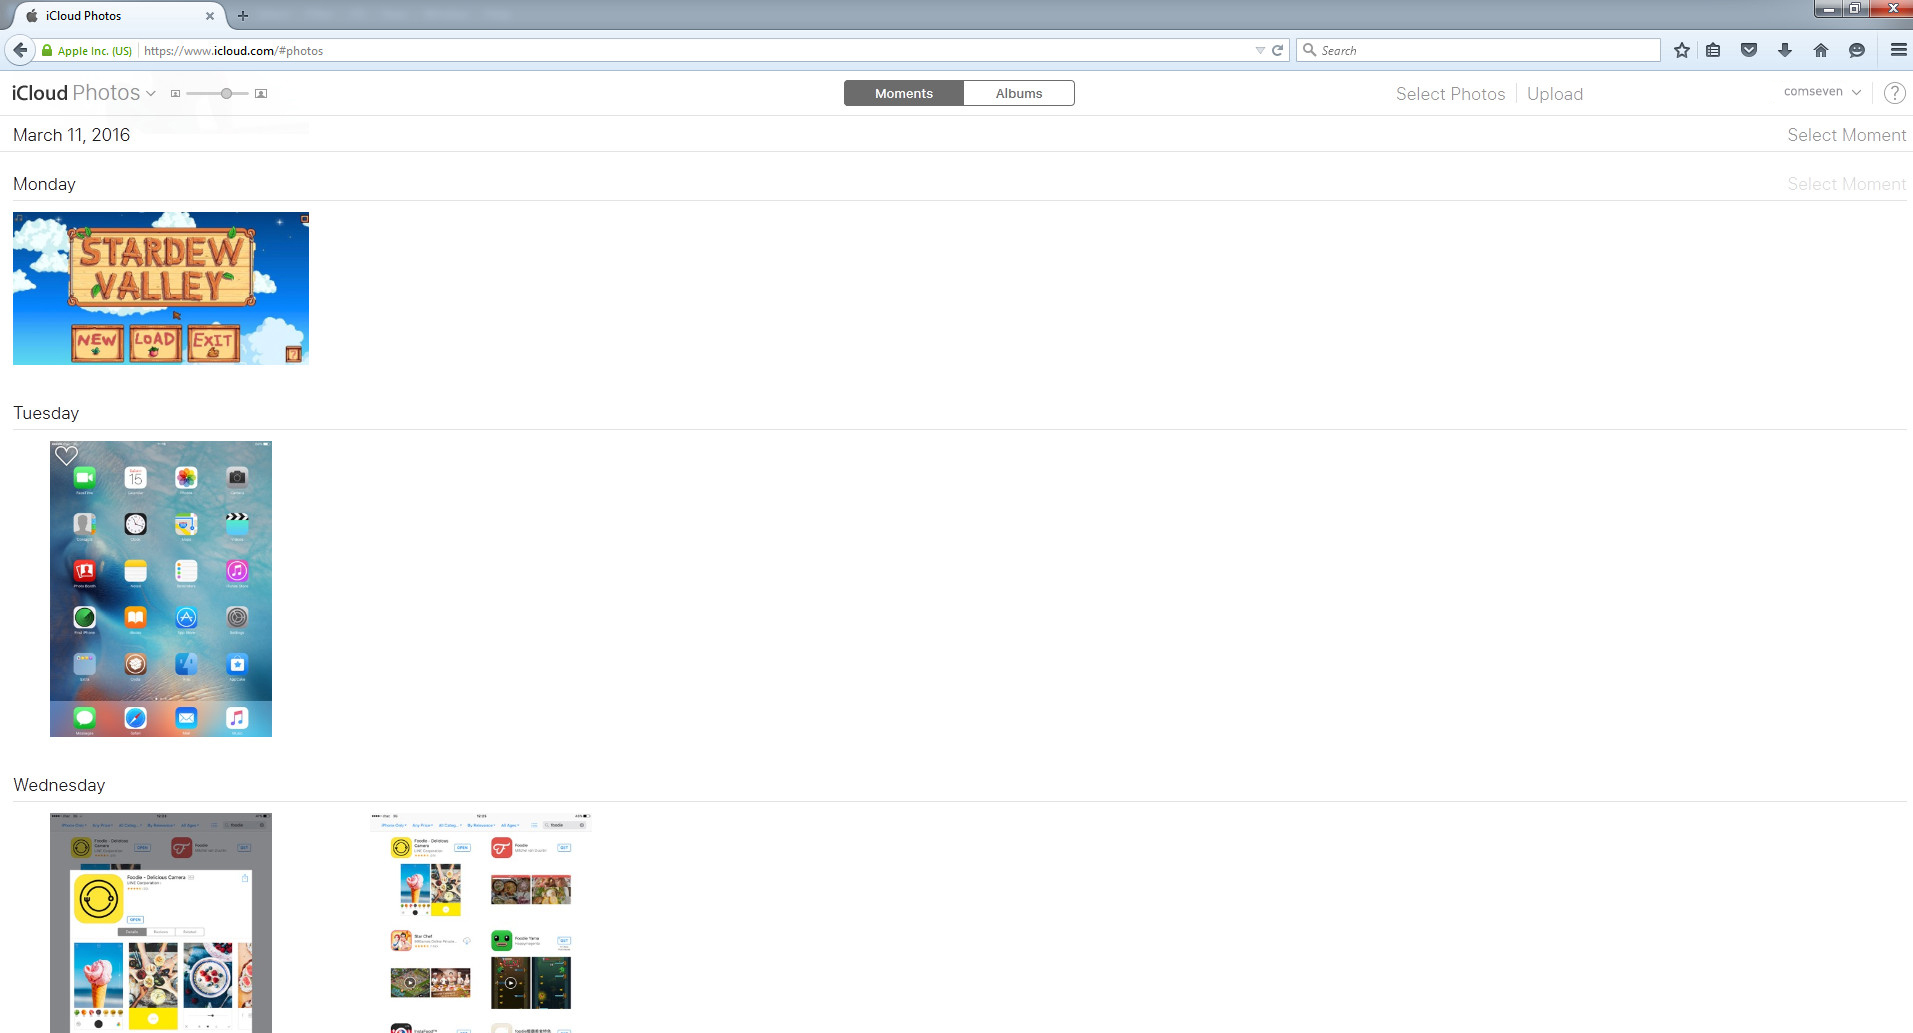Viewport: 1913px width, 1033px height.
Task: Open the iPad home screen photo thumbnail
Action: pyautogui.click(x=161, y=589)
